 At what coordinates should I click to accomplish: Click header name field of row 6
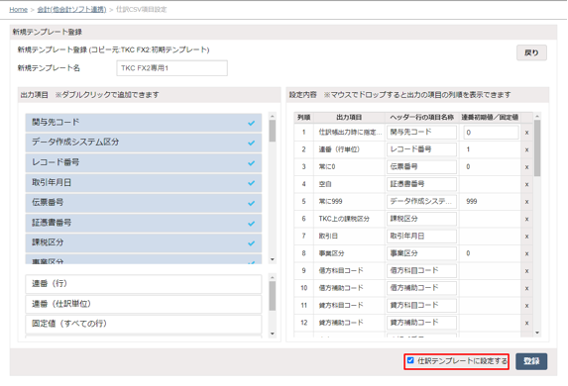(x=422, y=219)
